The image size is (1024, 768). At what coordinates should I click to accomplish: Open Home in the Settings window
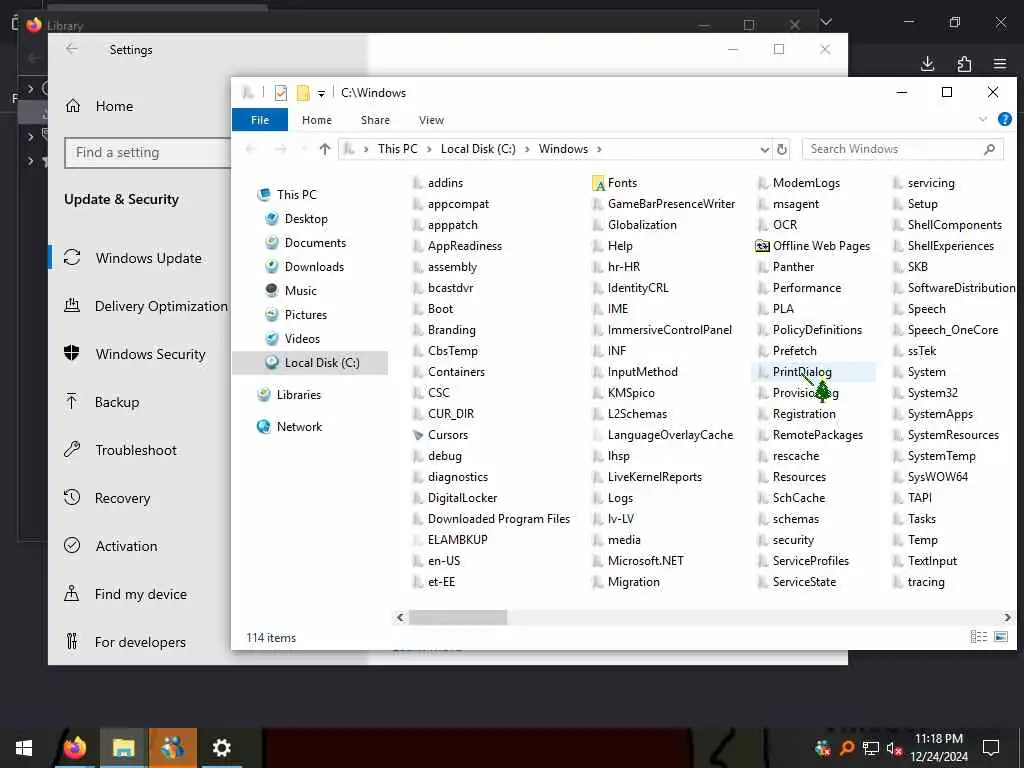tap(114, 106)
